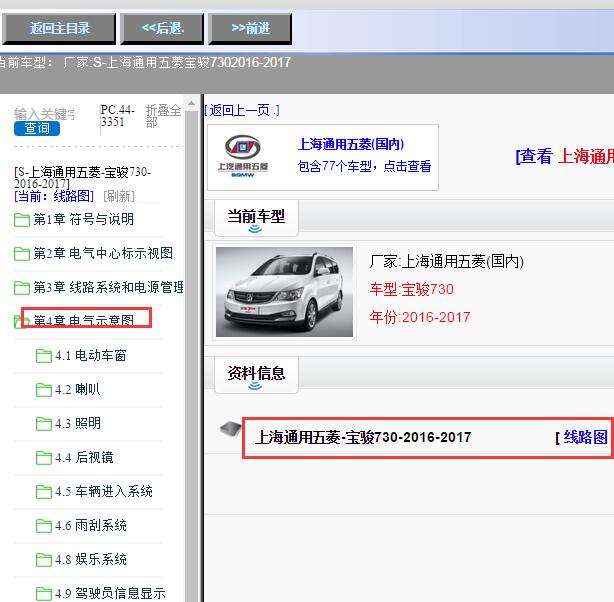Click folder icon beside 4.9 驾驶员信息显示
614x602 pixels.
coord(44,594)
